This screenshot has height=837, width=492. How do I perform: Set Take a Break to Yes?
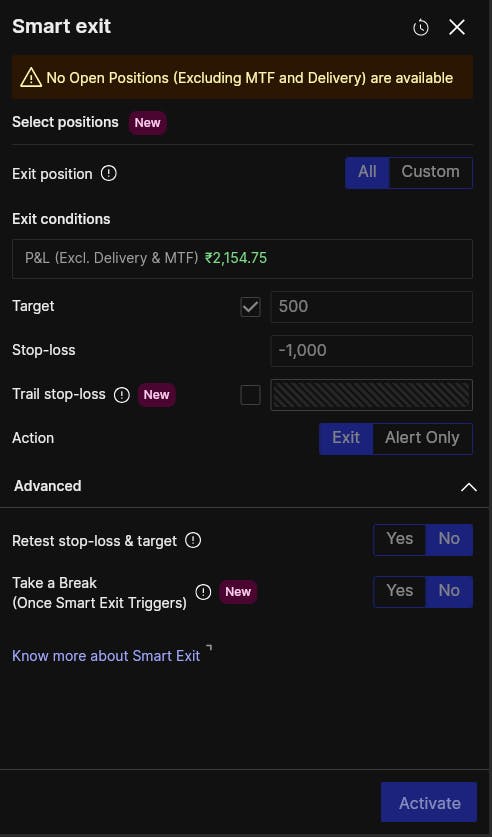pos(400,591)
